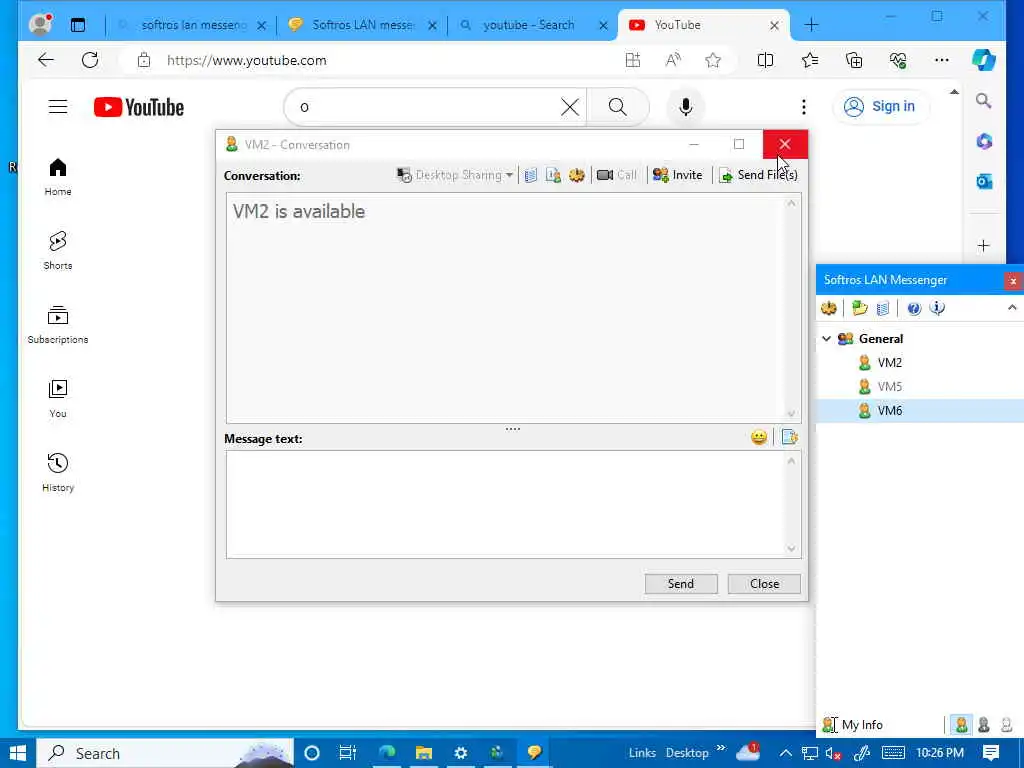This screenshot has width=1024, height=768.
Task: Click conversation scrollbar down arrow
Action: (791, 414)
